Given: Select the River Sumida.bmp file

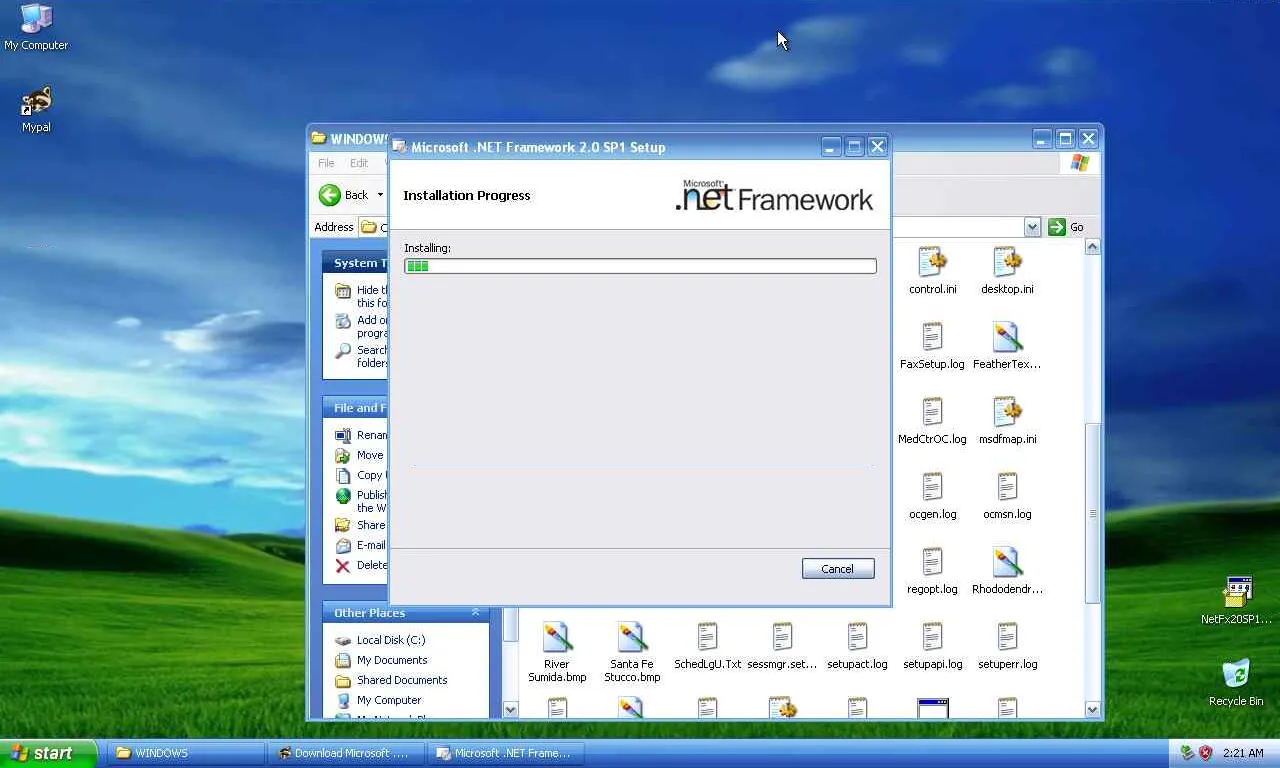Looking at the screenshot, I should click(557, 653).
